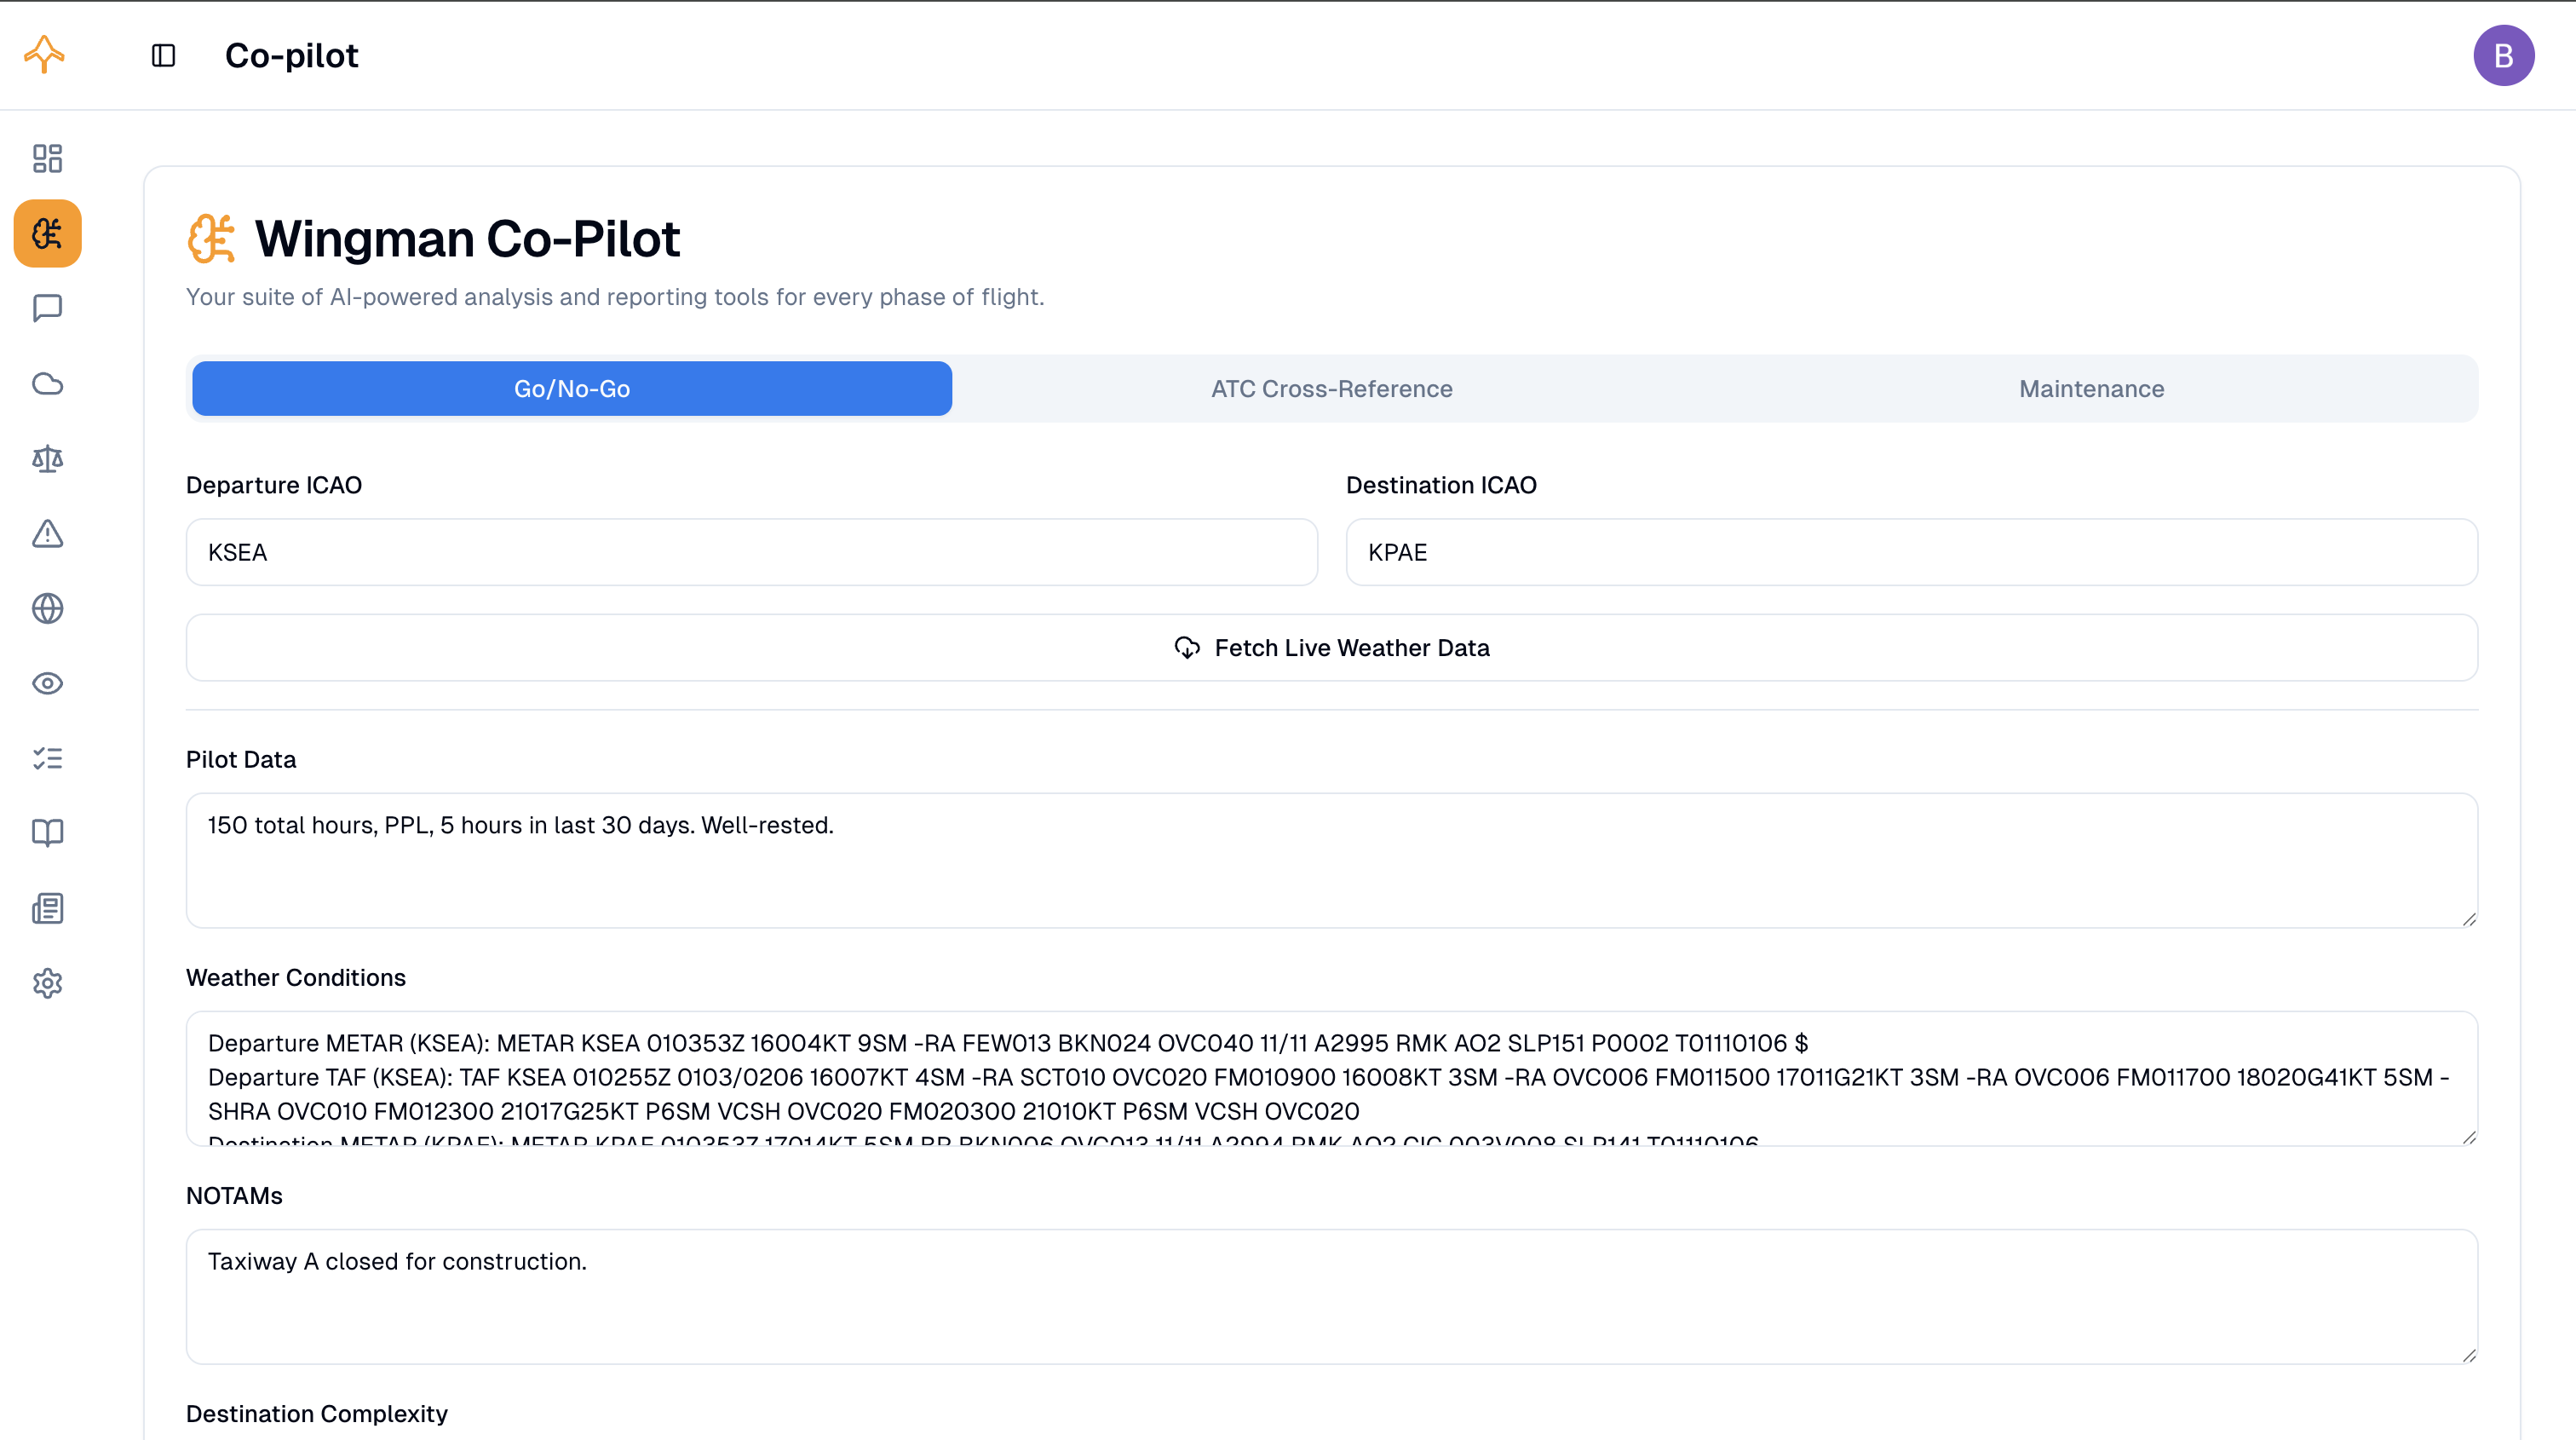2576x1440 pixels.
Task: Open the eye sidebar icon
Action: [x=47, y=683]
